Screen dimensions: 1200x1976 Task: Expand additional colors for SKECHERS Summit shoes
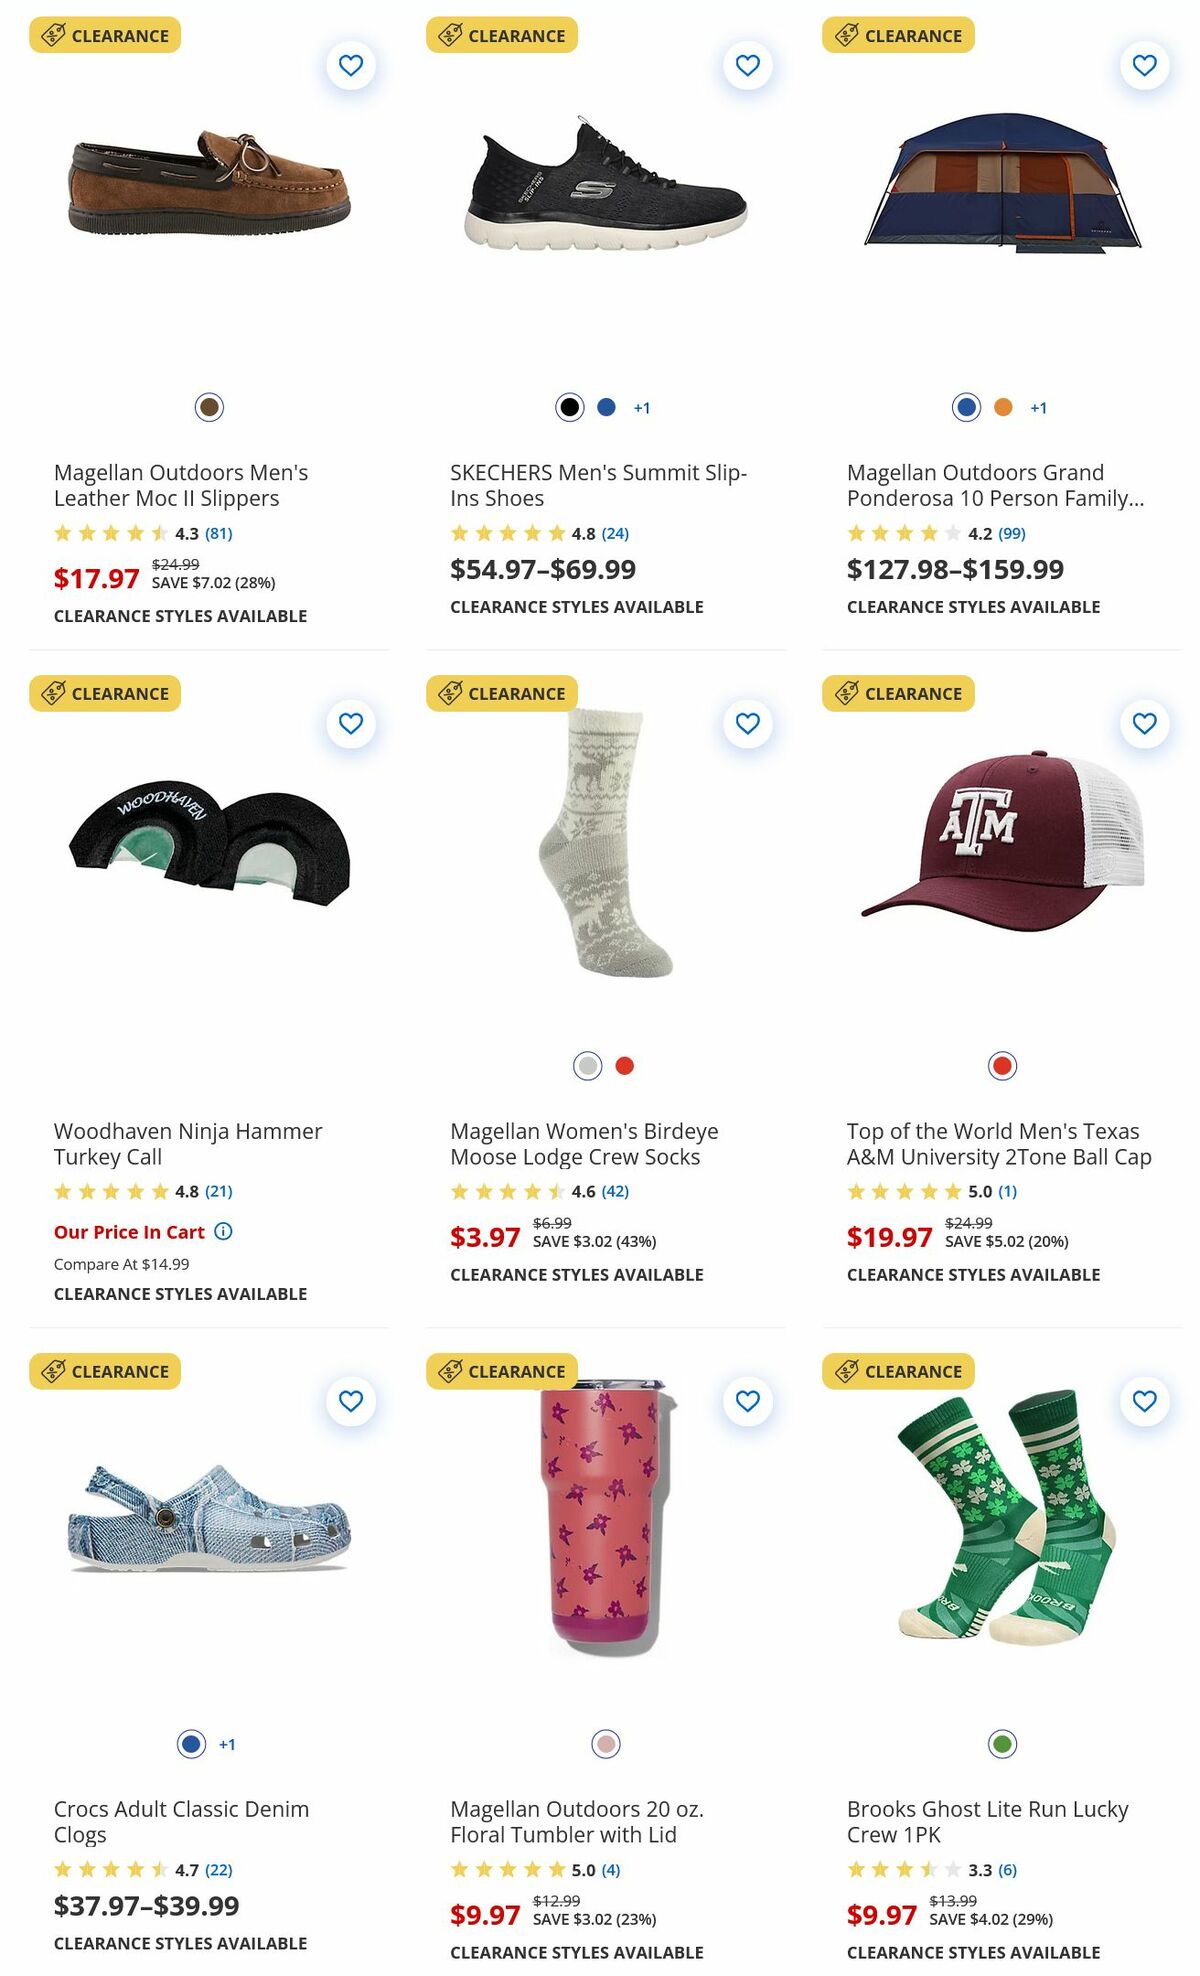643,407
